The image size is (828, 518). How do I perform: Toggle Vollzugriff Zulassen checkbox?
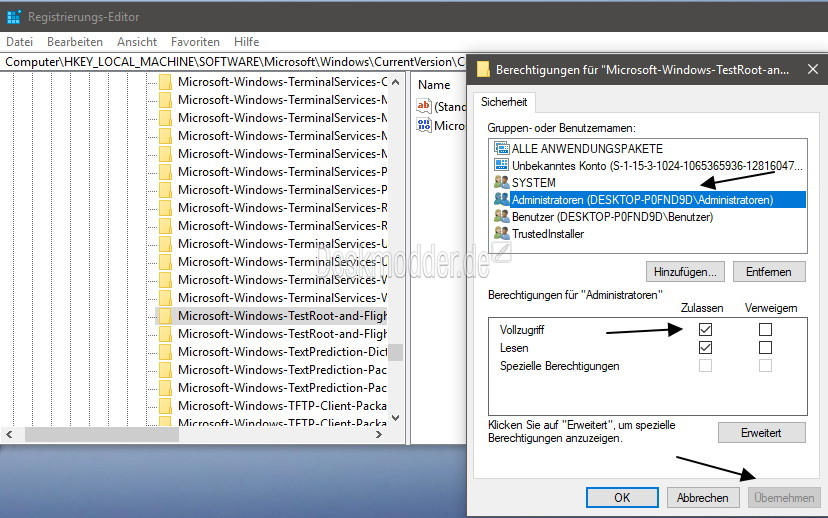point(705,329)
